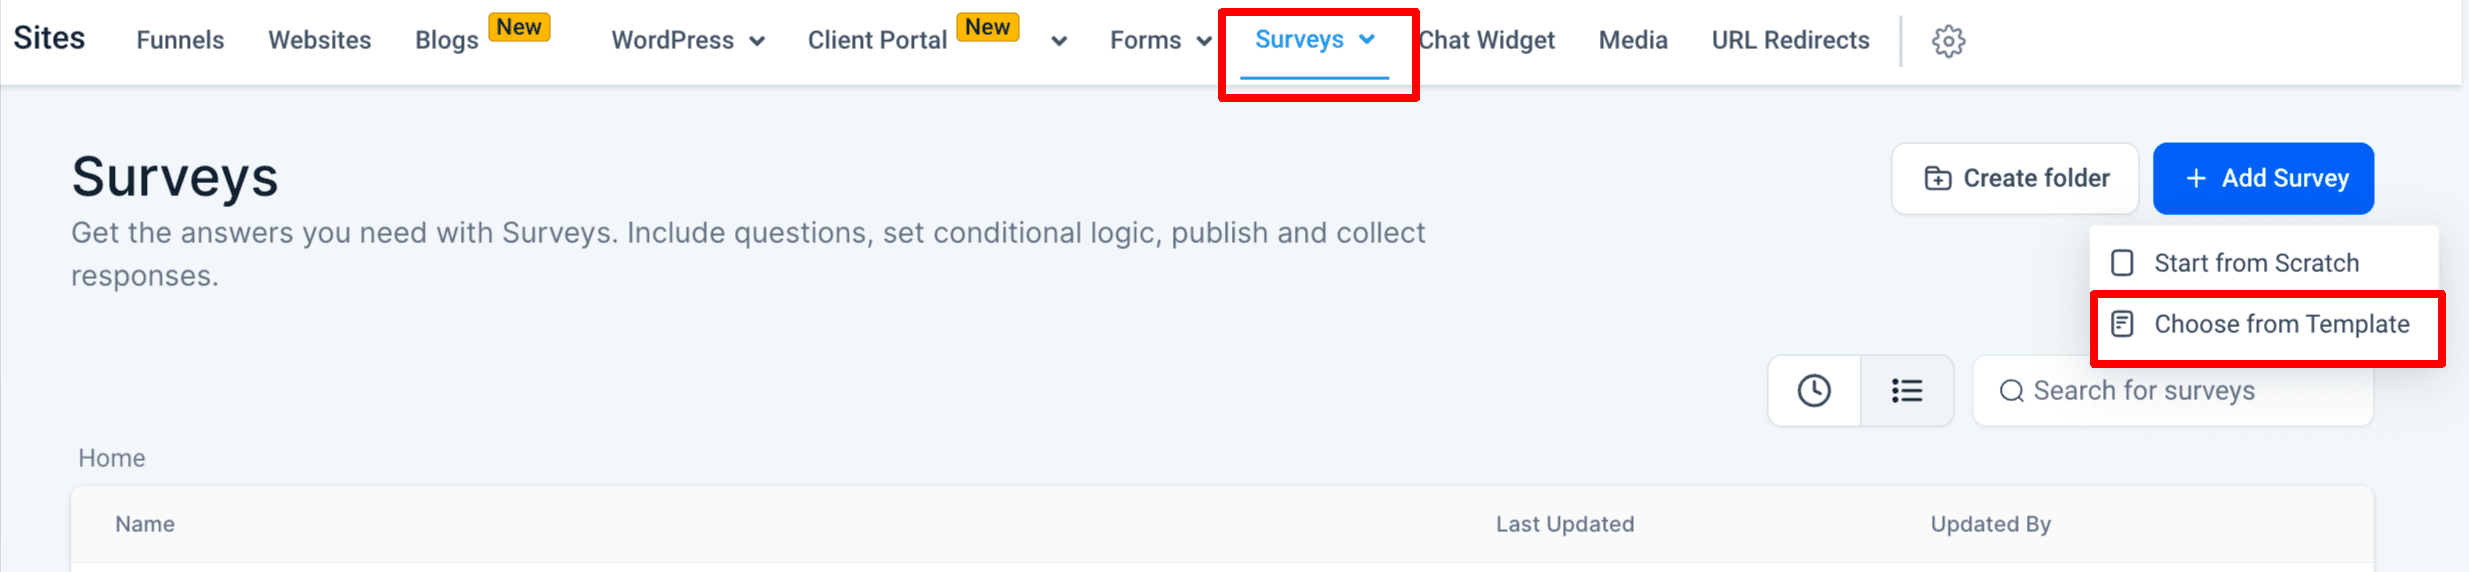Open the Funnels tab
Viewport: 2469px width, 572px height.
point(180,40)
